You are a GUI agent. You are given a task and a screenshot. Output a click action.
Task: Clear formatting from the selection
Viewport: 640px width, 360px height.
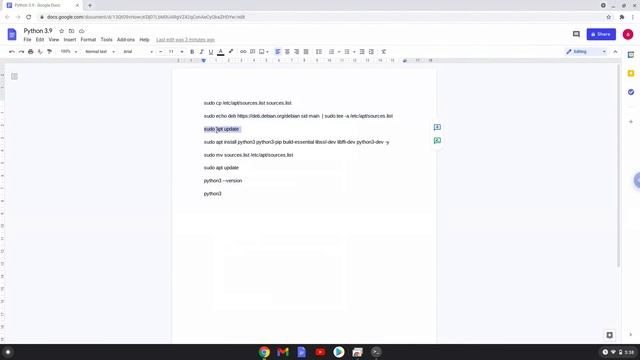384,52
